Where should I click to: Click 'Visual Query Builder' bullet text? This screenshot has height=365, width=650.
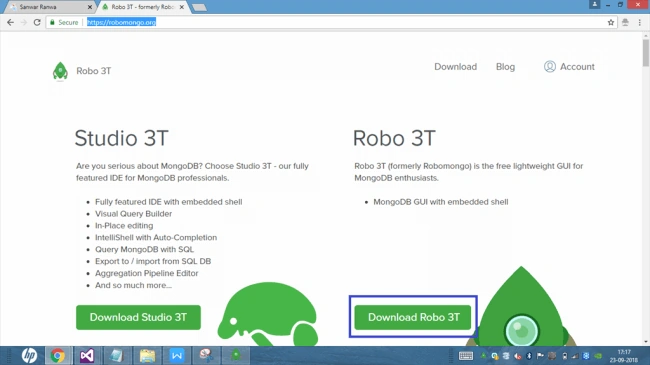tap(133, 214)
